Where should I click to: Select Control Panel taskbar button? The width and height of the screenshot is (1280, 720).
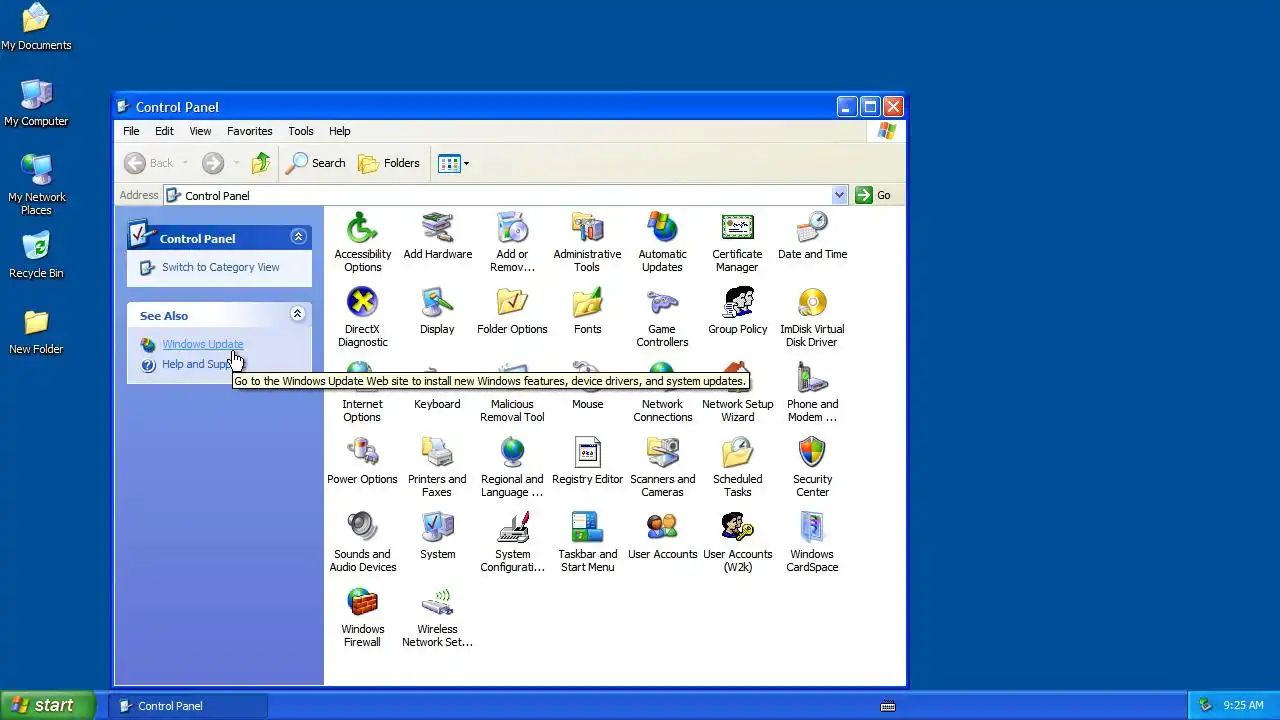point(188,705)
